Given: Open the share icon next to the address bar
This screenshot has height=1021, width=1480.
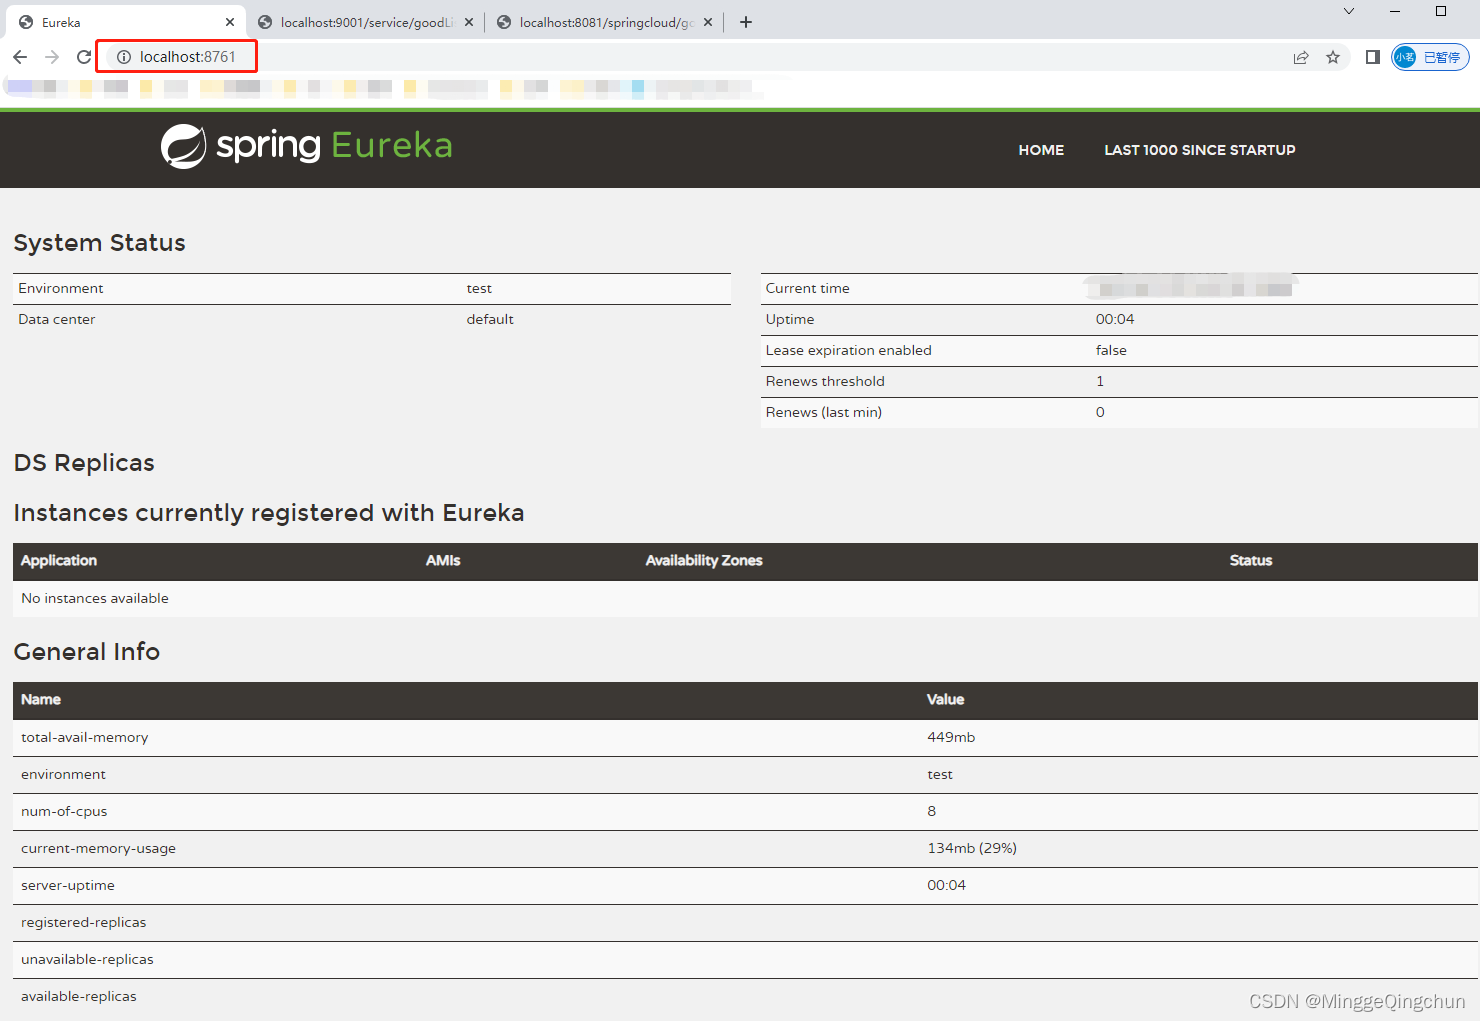Looking at the screenshot, I should tap(1301, 57).
